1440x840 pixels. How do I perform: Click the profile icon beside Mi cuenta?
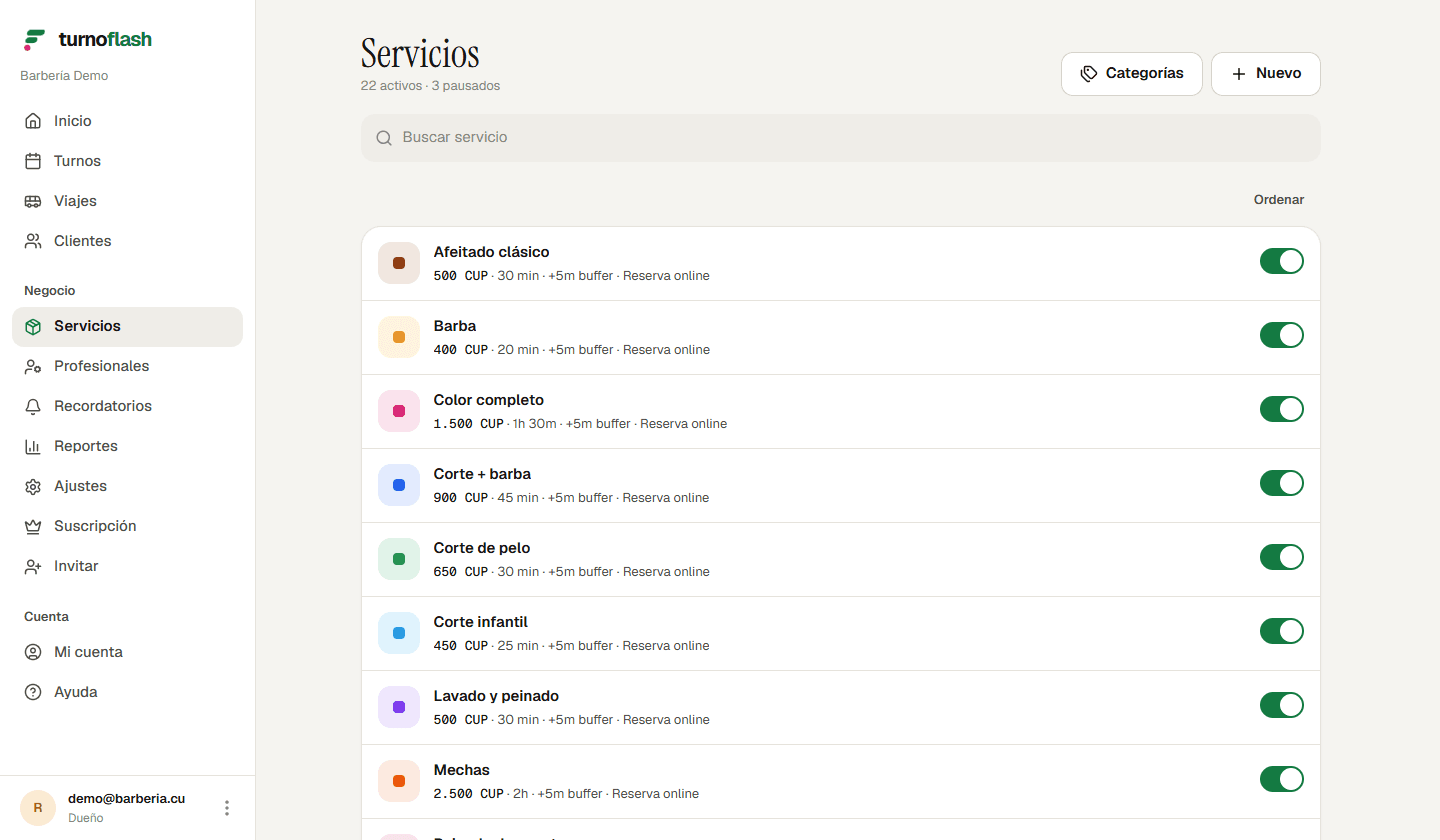(33, 653)
